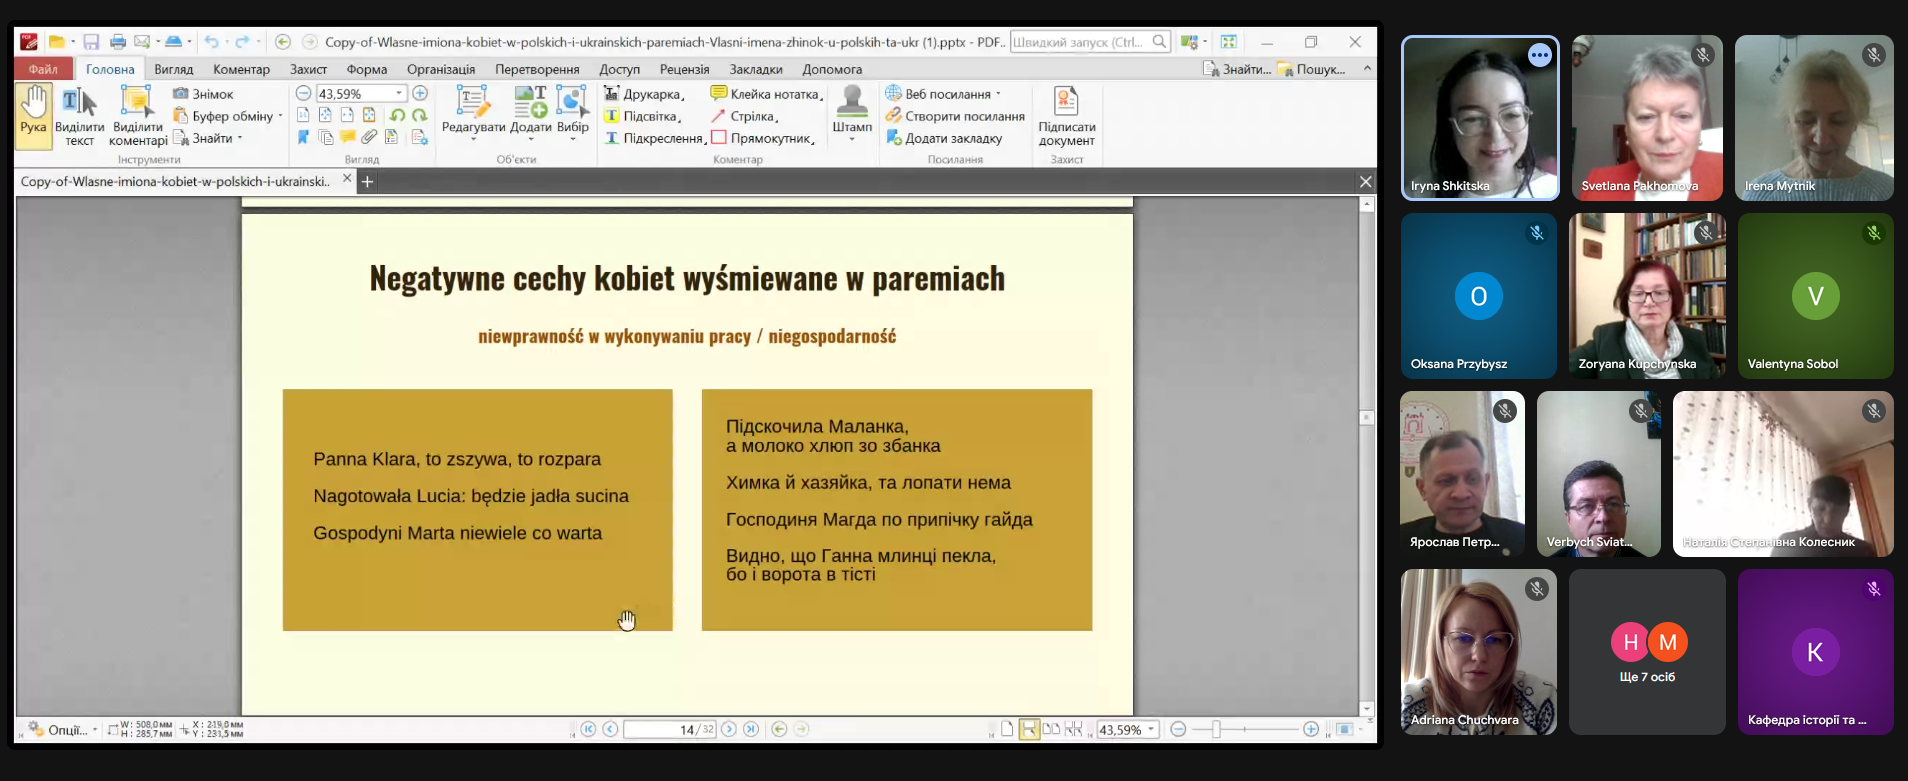Click Додати закладку

point(944,138)
